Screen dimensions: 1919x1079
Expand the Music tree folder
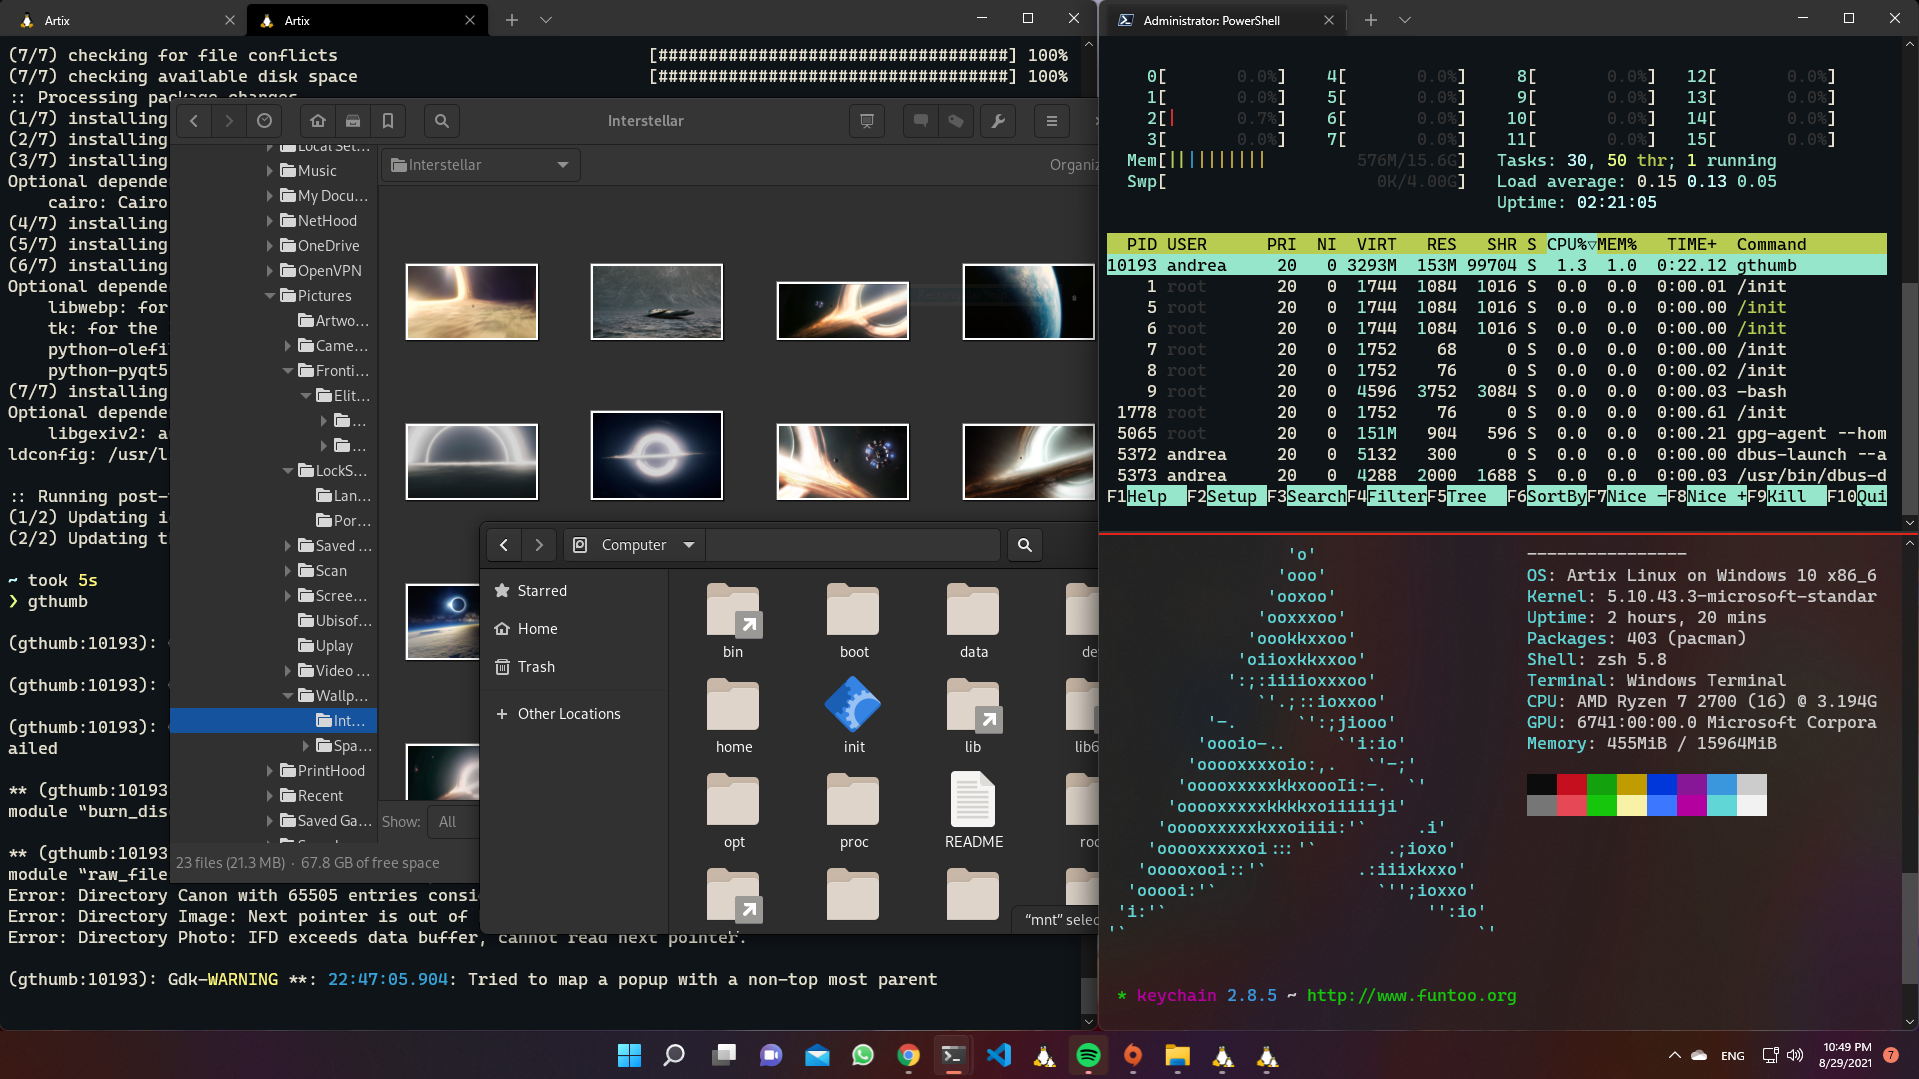270,171
